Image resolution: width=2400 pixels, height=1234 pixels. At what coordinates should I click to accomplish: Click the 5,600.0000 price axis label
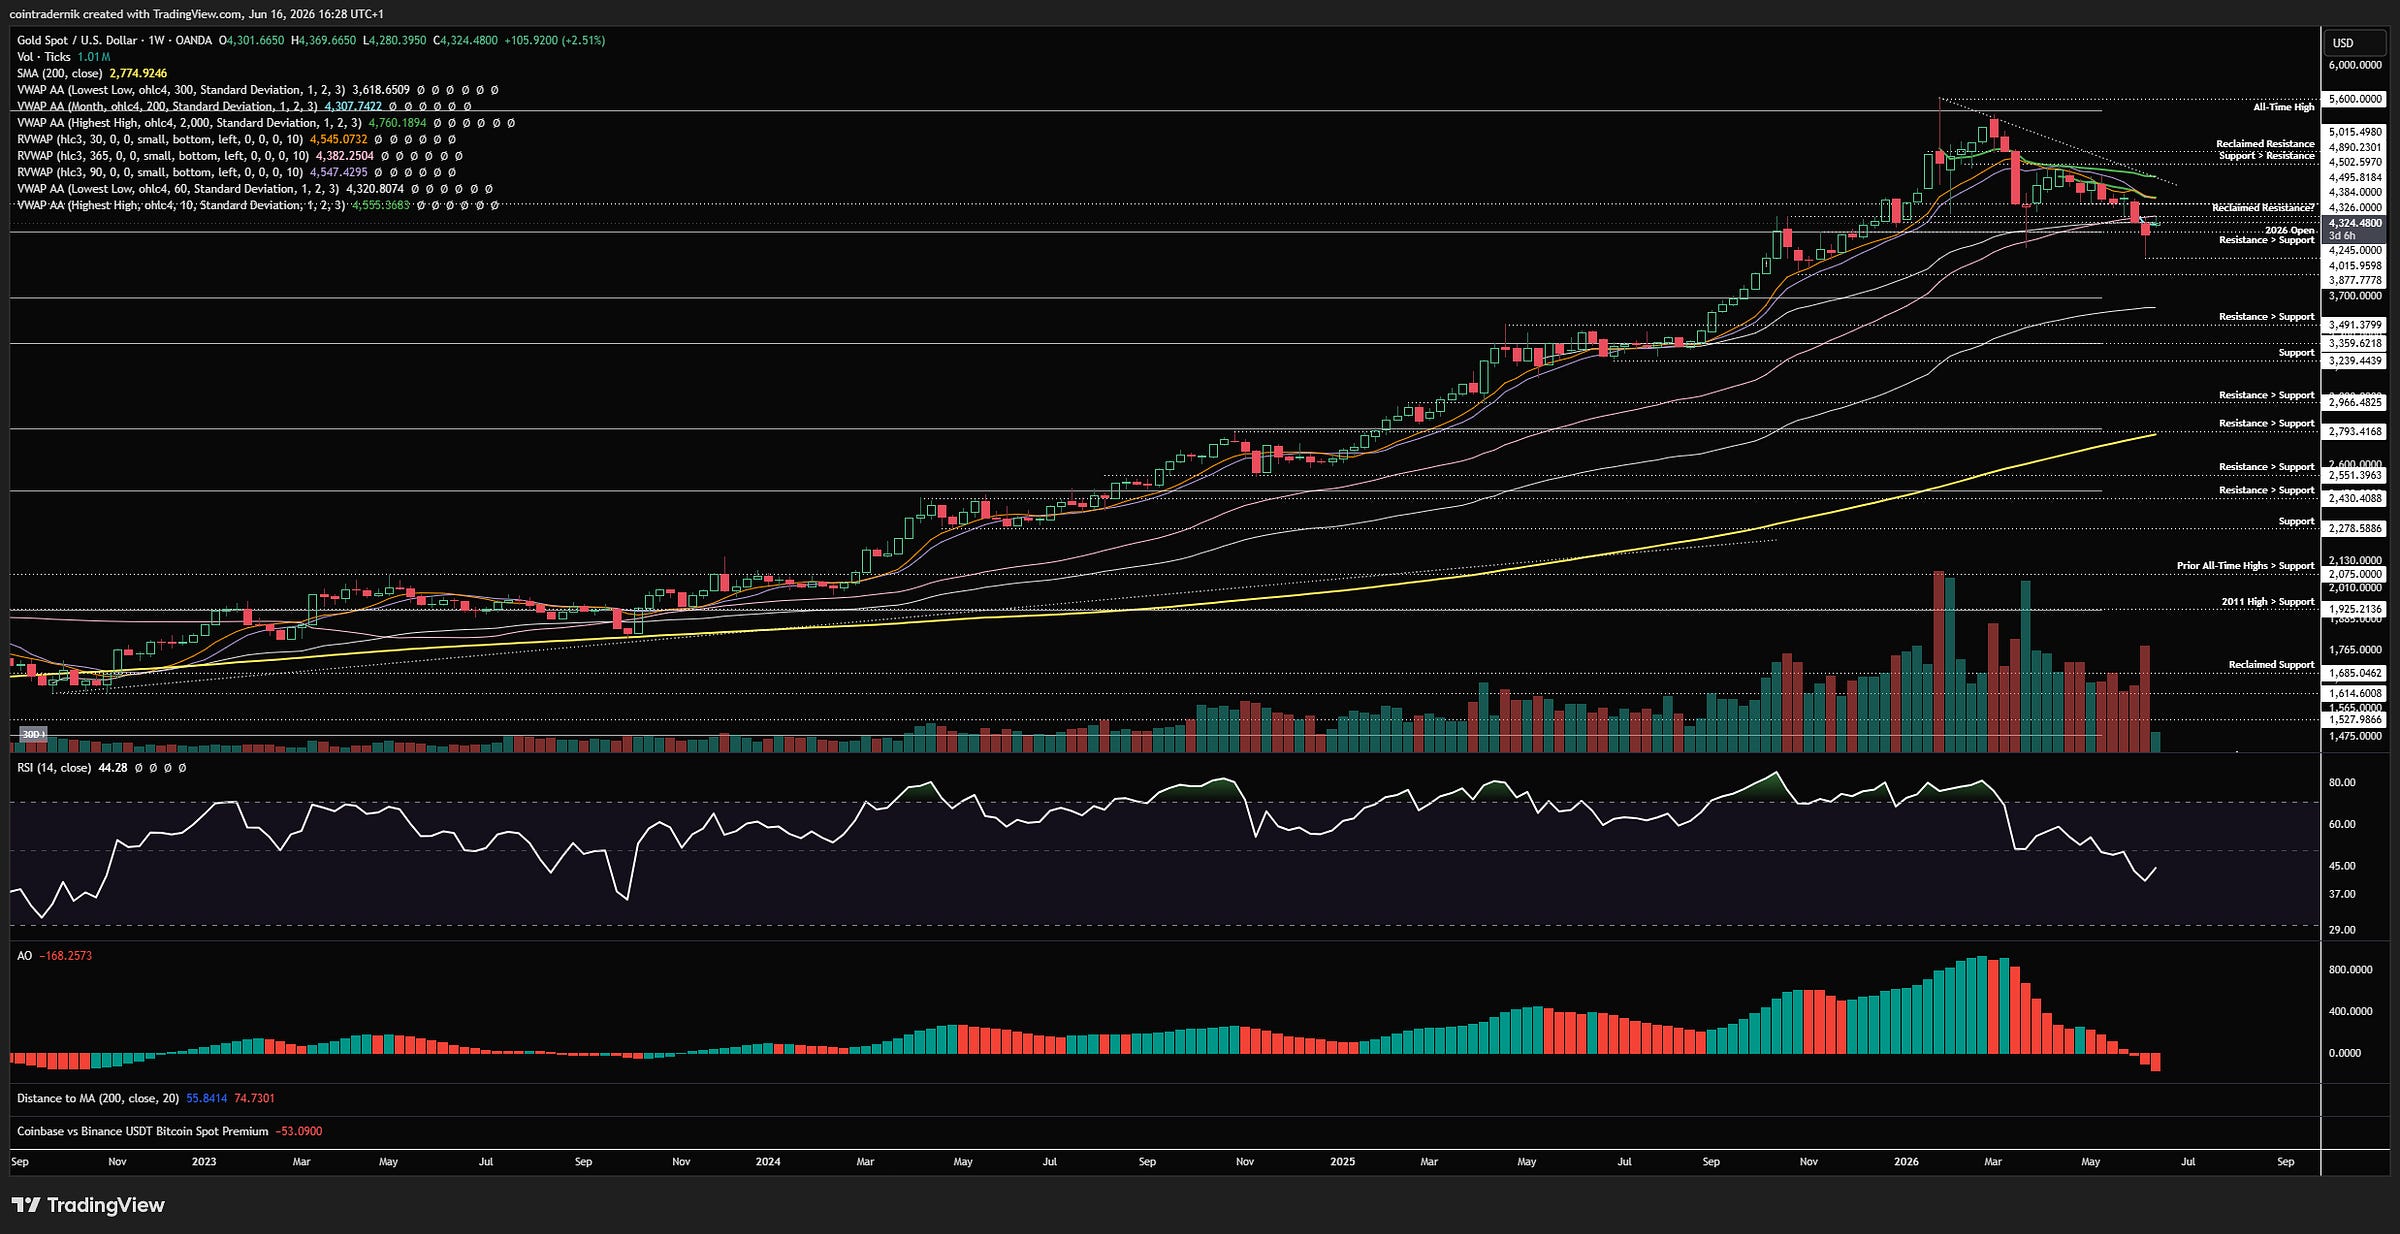(x=2355, y=100)
